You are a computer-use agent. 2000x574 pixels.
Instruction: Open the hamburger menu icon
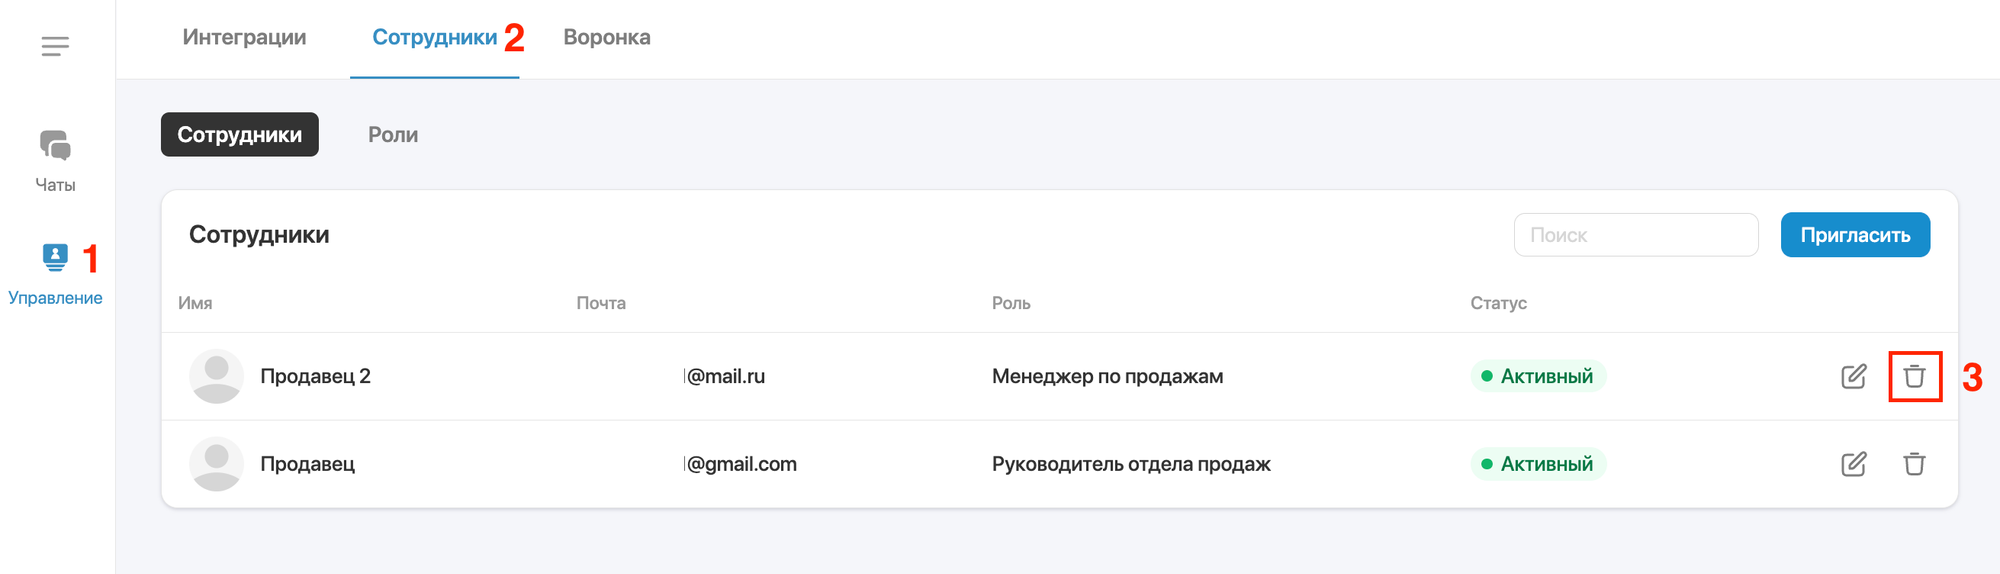tap(55, 46)
